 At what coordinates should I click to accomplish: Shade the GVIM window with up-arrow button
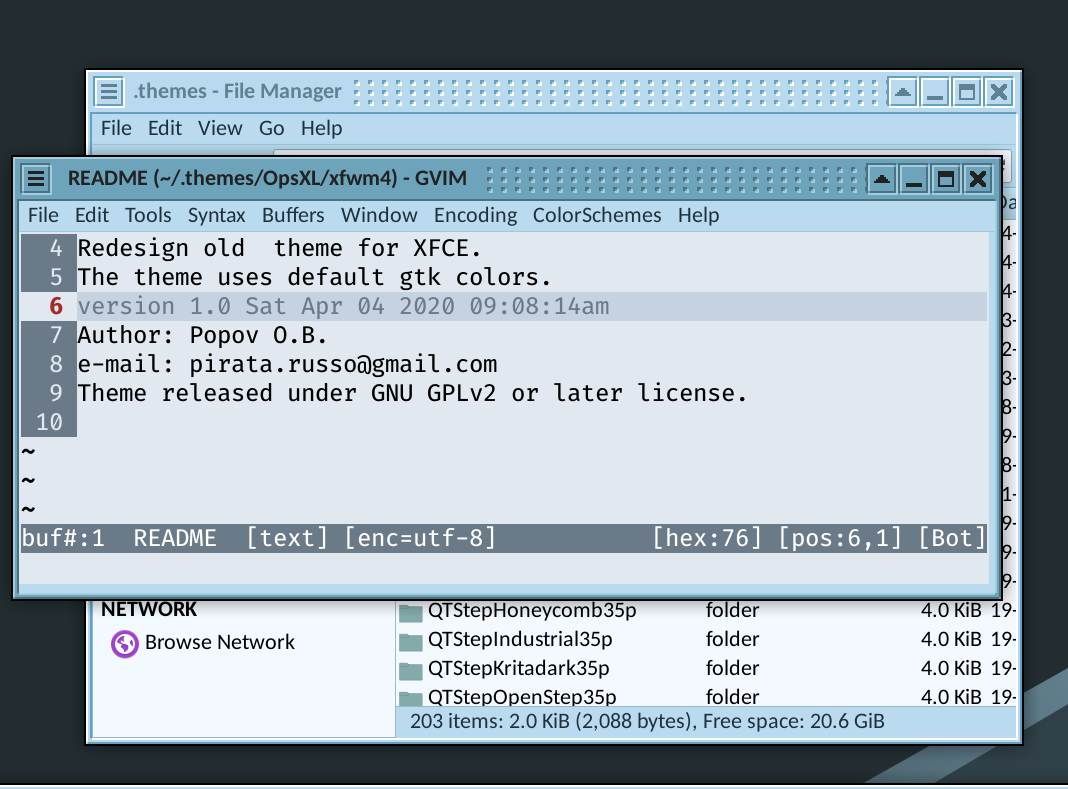tap(881, 179)
